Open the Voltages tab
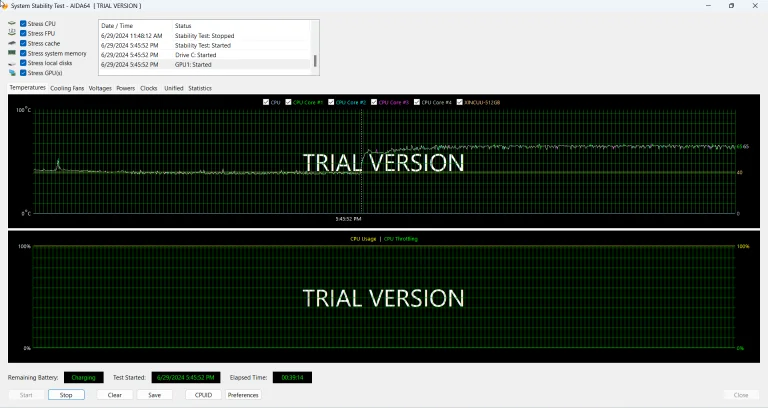 100,88
